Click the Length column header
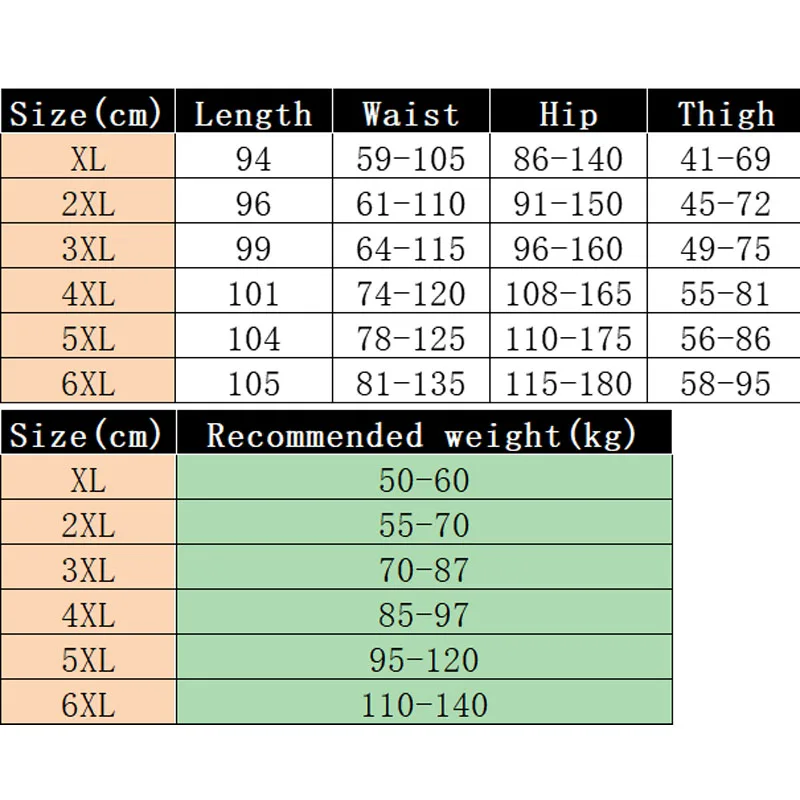The image size is (800, 800). click(x=254, y=111)
